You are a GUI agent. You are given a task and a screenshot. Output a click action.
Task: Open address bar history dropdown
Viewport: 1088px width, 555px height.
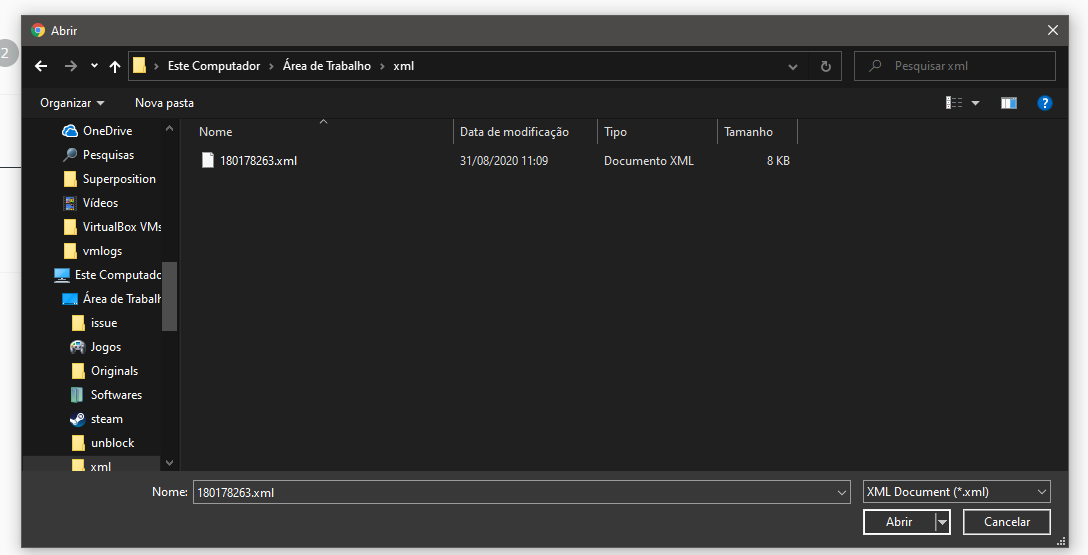tap(792, 66)
